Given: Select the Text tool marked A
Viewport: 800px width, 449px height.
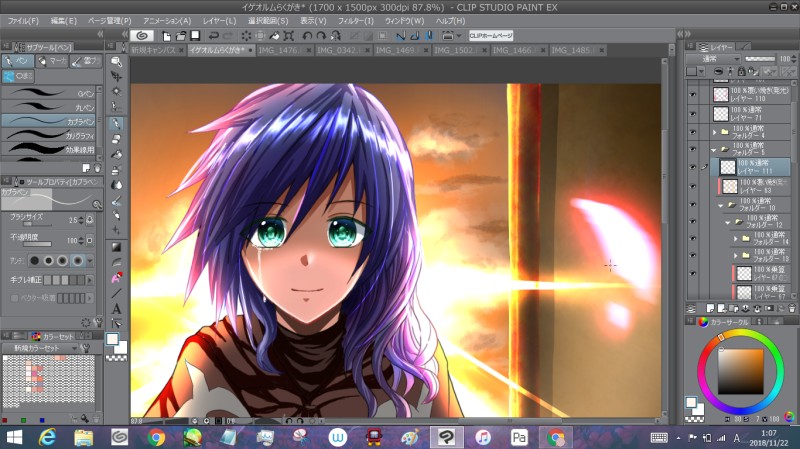Looking at the screenshot, I should tap(116, 309).
